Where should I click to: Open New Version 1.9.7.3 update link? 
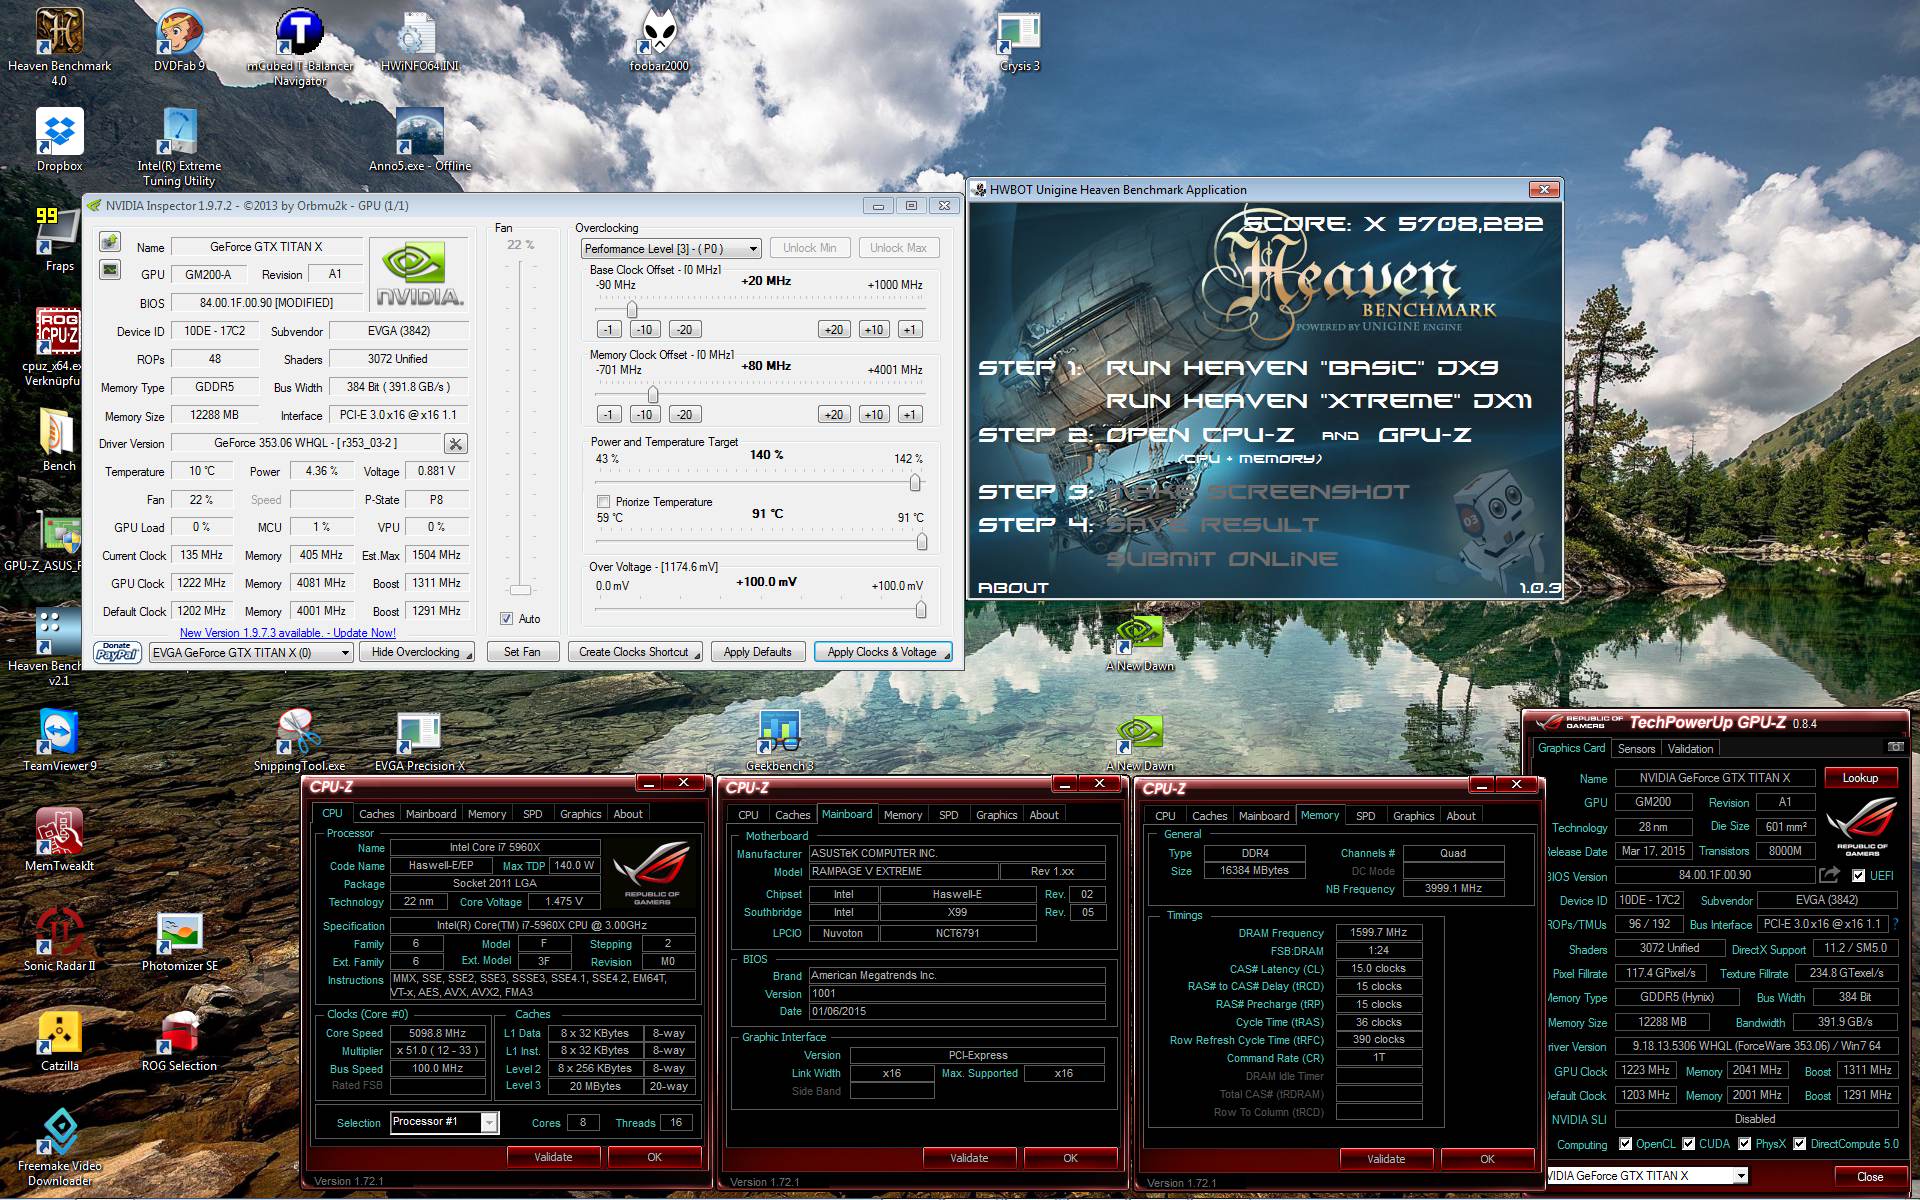pos(288,633)
